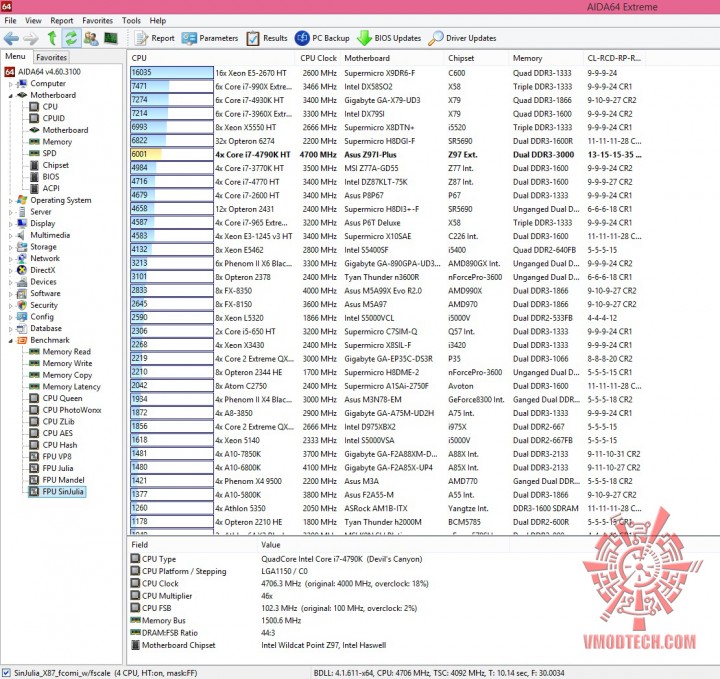Click the users icon in toolbar
This screenshot has height=679, width=720.
tap(91, 38)
